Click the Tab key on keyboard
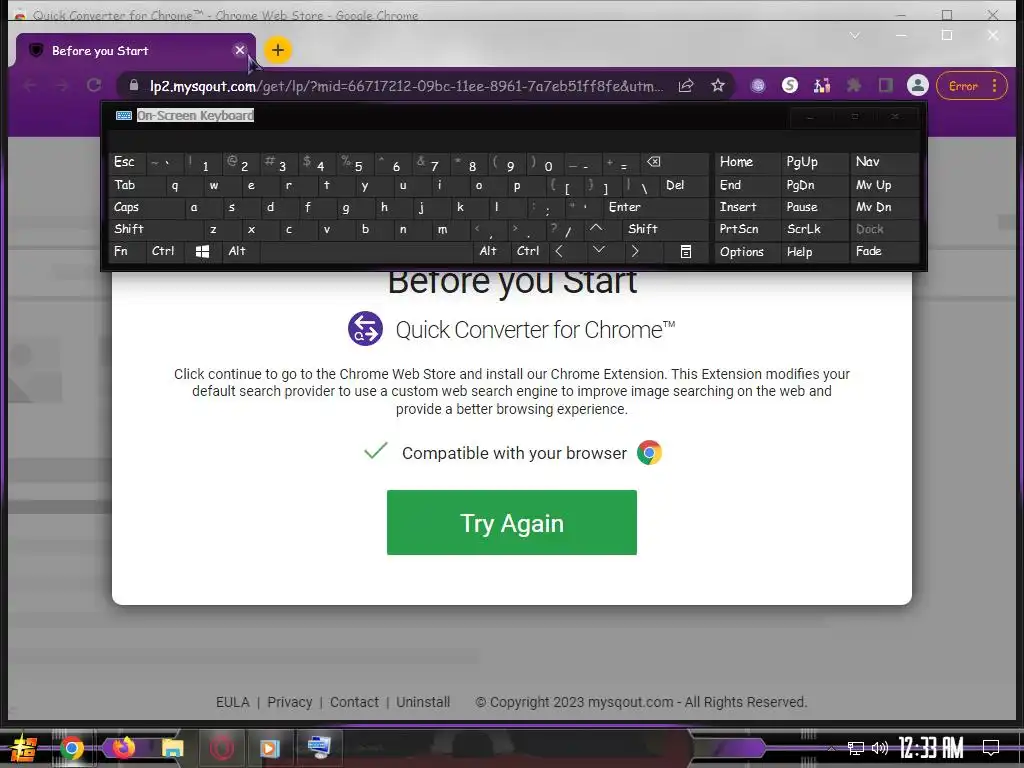 pos(136,185)
